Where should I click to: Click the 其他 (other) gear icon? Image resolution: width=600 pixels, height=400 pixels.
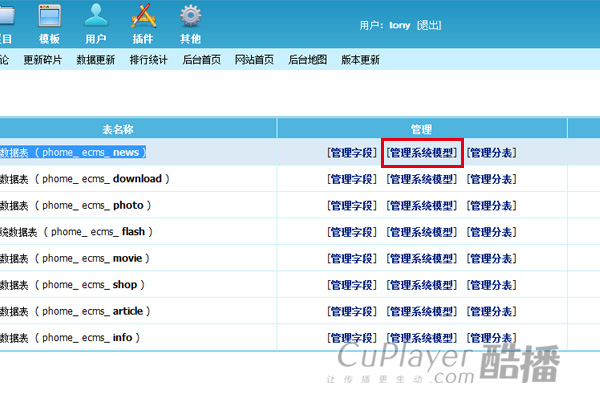click(x=190, y=22)
